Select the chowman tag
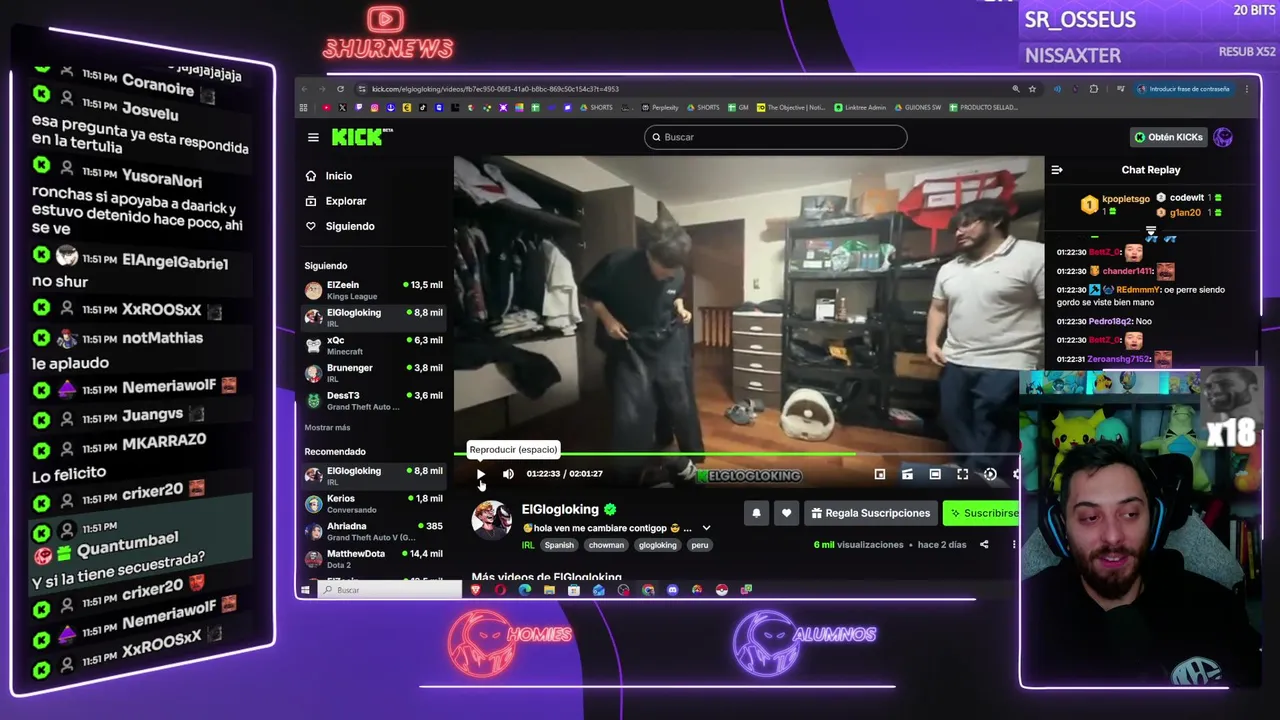The width and height of the screenshot is (1280, 720). click(606, 545)
